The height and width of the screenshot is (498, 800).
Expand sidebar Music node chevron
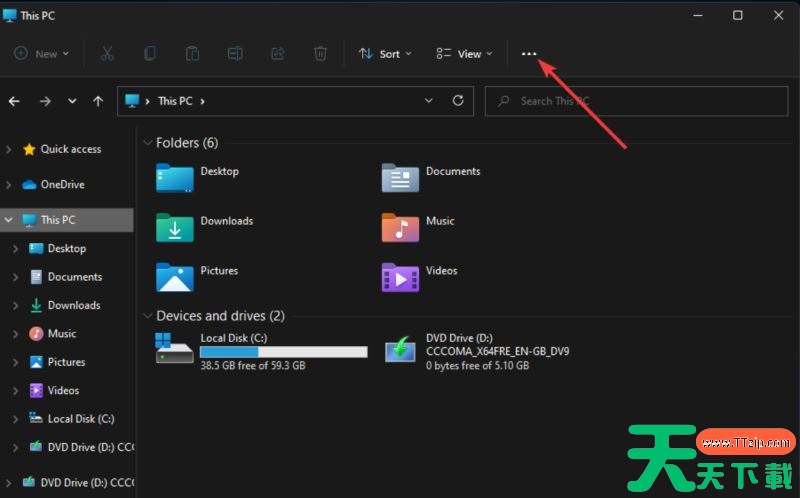15,334
